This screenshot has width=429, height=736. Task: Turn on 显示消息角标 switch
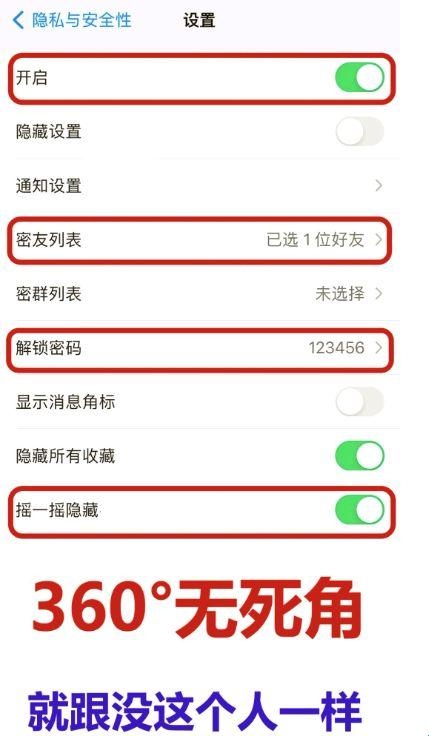coord(360,402)
